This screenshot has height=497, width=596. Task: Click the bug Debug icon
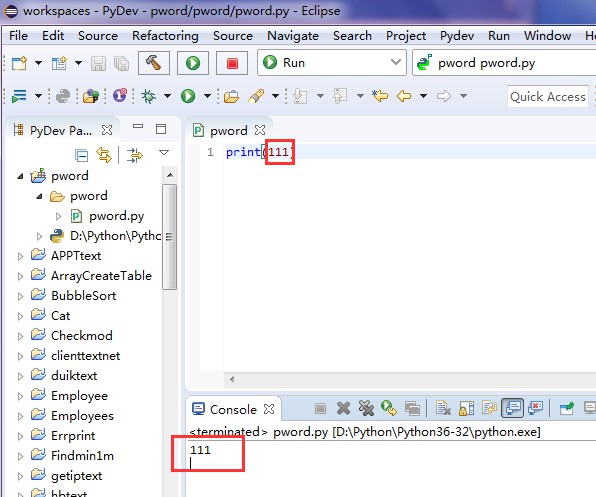(x=148, y=96)
